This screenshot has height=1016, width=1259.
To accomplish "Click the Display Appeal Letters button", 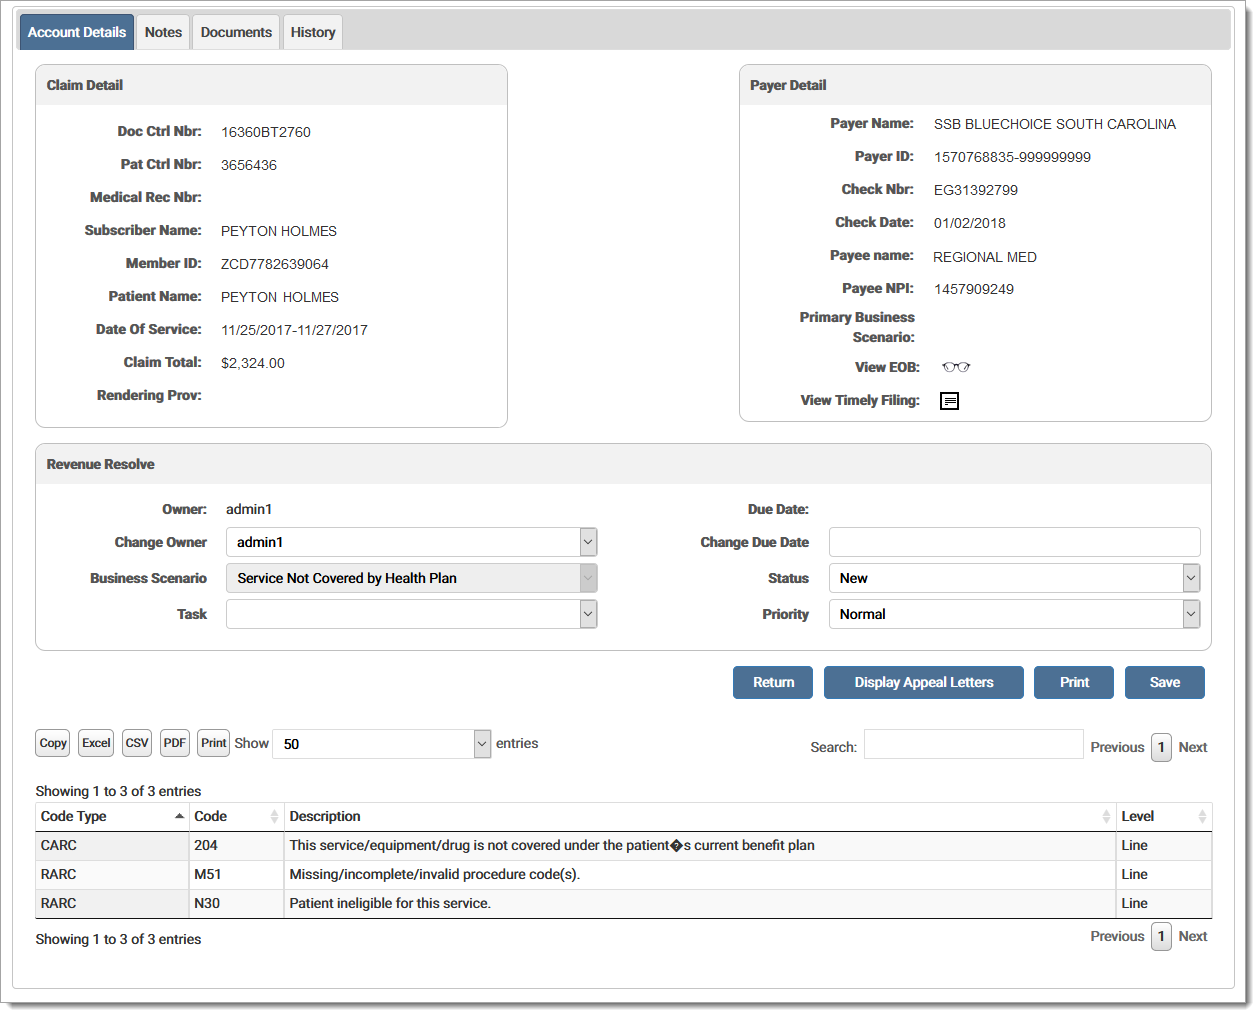I will [923, 682].
